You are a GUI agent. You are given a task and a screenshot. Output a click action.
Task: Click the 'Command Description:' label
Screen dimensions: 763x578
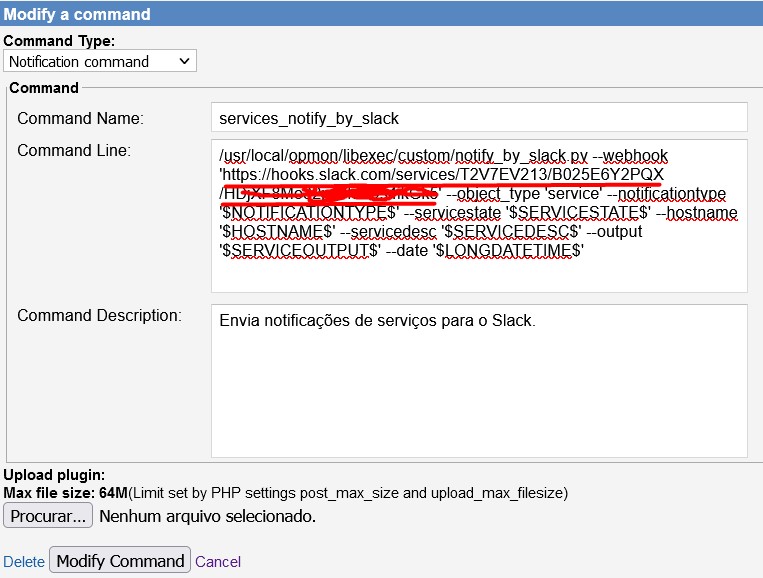click(x=99, y=315)
